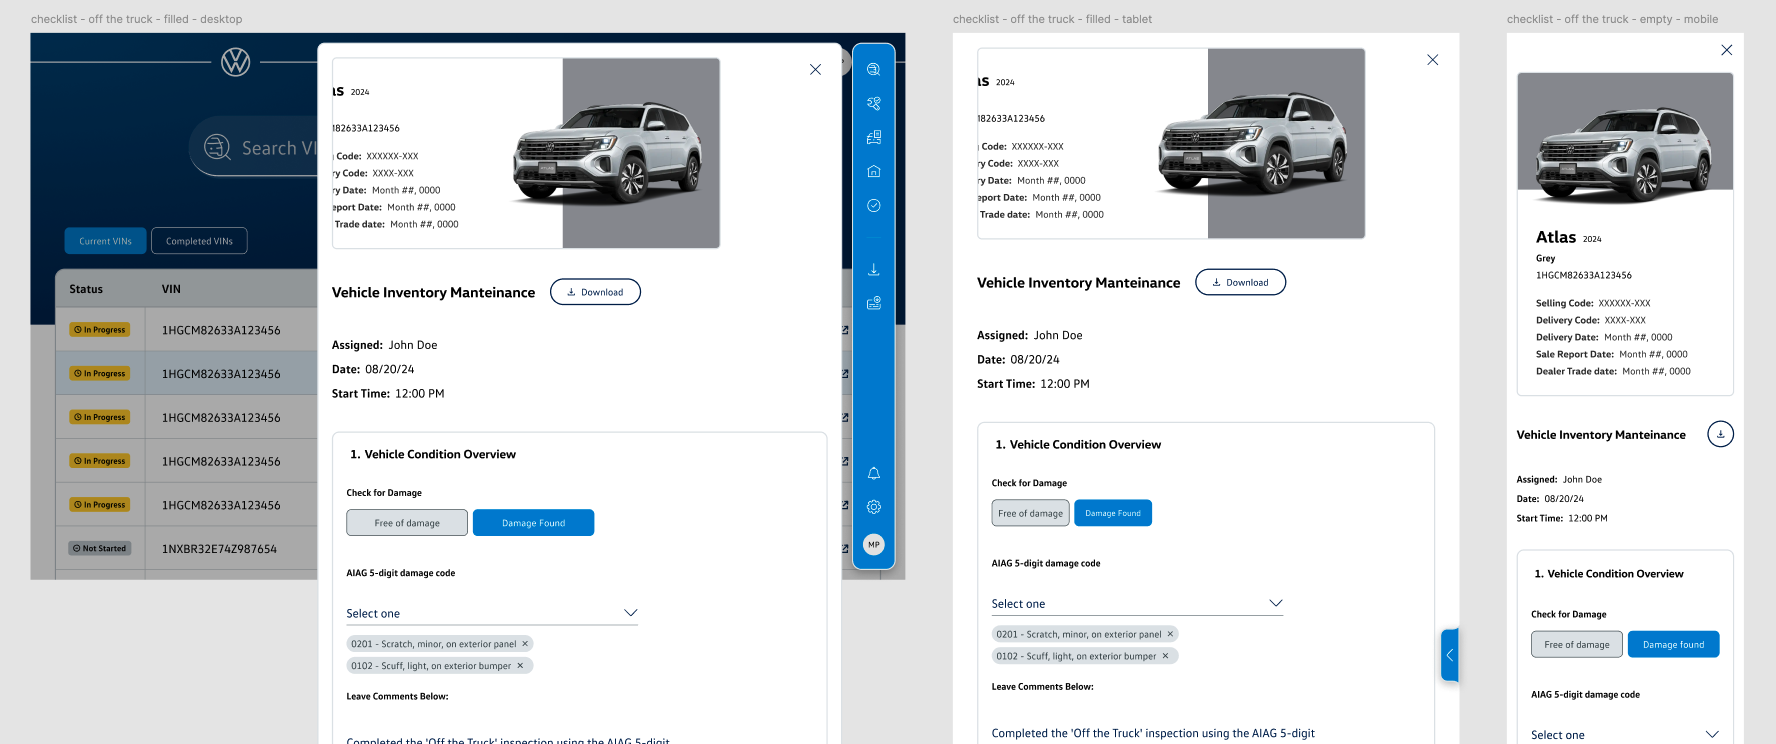Viewport: 1776px width, 744px height.
Task: Select Damage found in mobile view
Action: (x=1673, y=644)
